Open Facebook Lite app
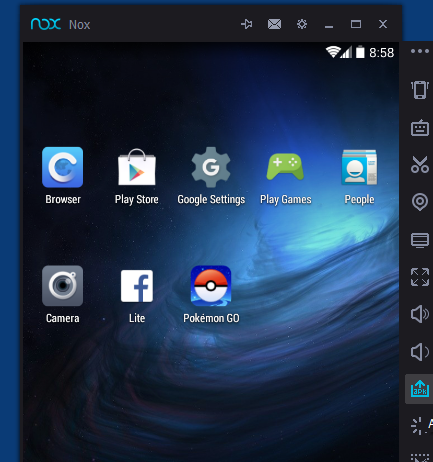The image size is (433, 462). click(137, 286)
